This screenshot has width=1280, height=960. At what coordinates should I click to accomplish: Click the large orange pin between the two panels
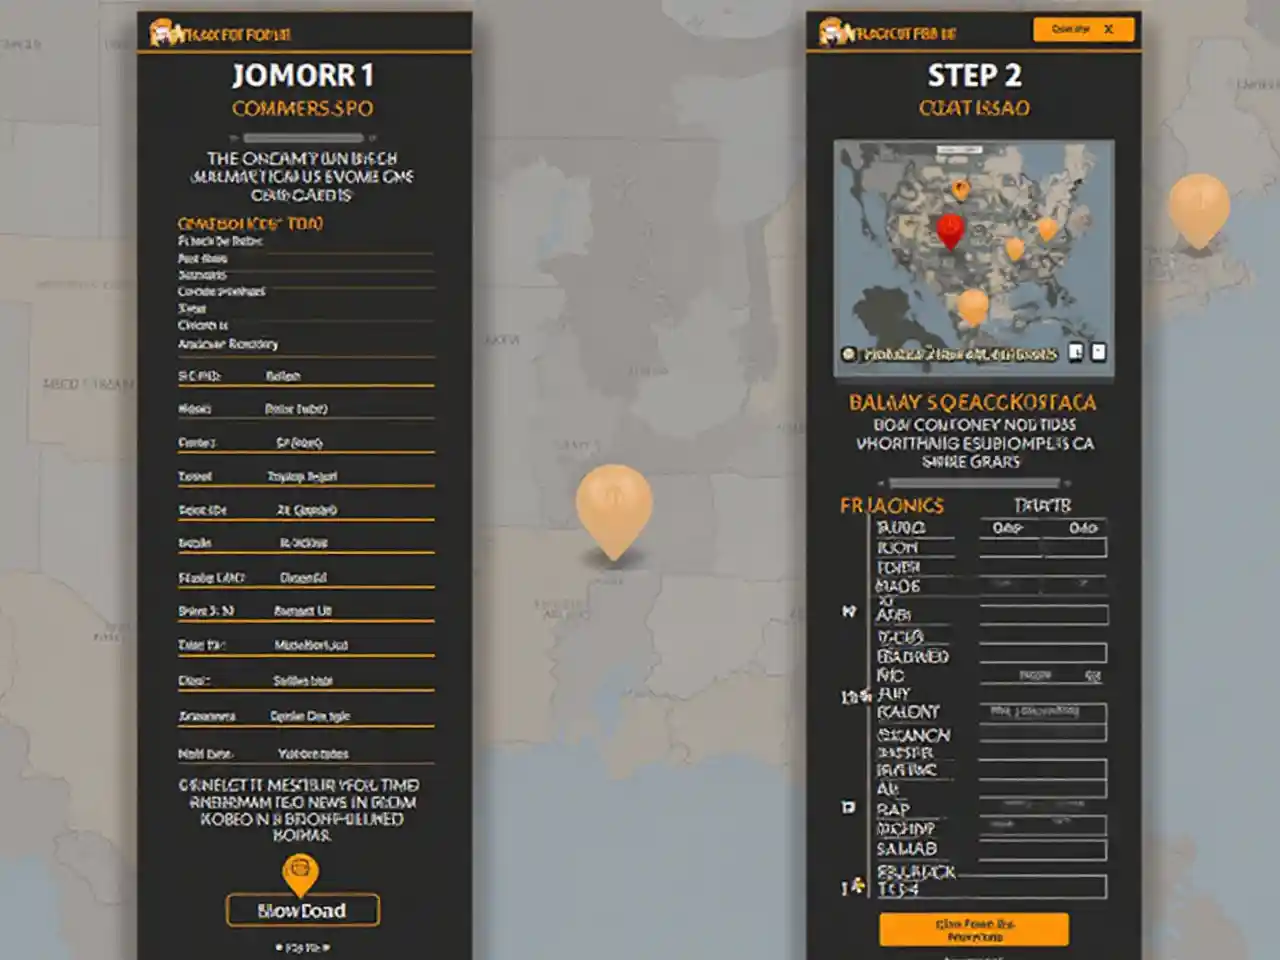(x=614, y=504)
